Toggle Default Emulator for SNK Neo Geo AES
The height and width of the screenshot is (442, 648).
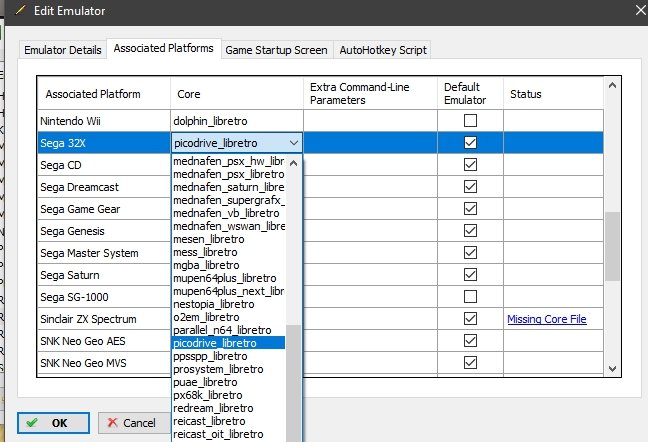(x=470, y=340)
